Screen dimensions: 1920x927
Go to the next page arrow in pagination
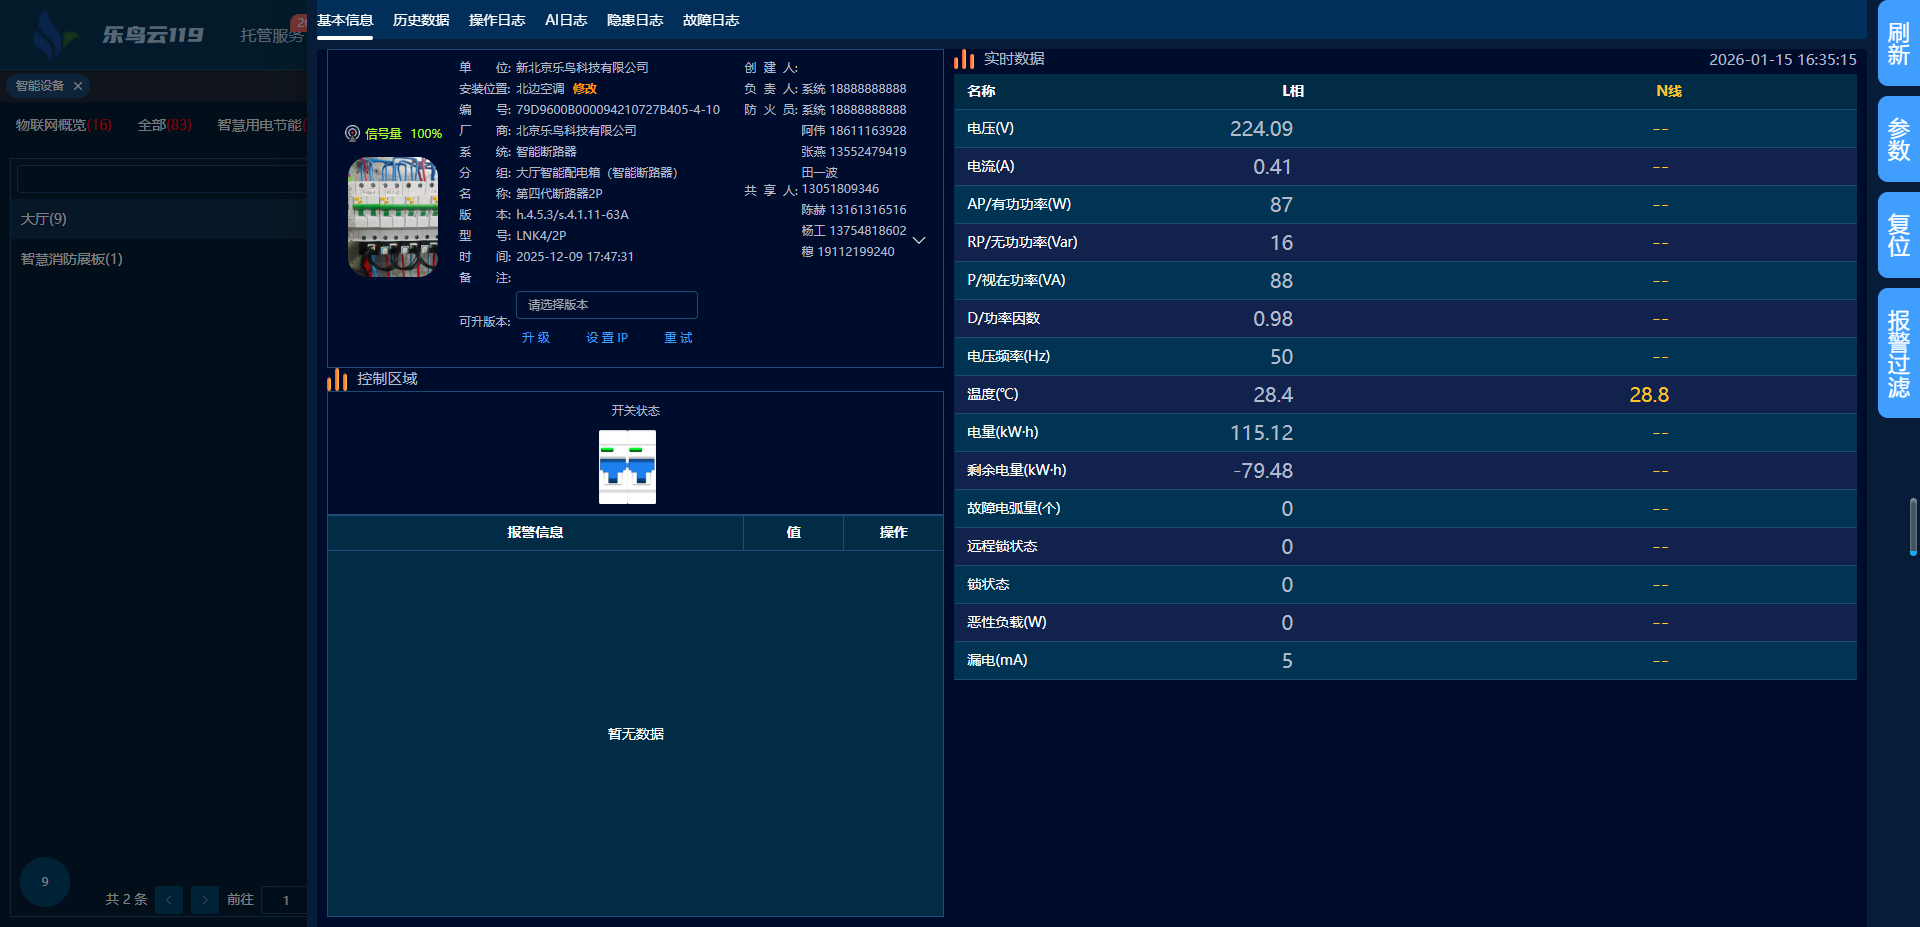coord(205,900)
